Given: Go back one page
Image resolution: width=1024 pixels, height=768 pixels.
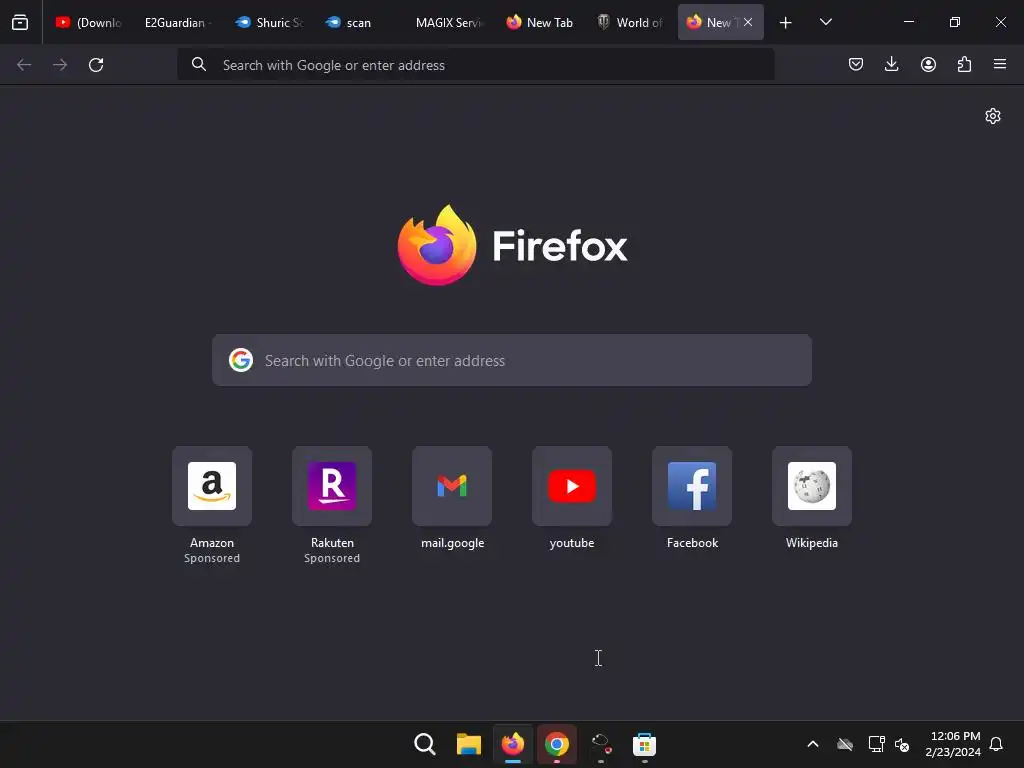Looking at the screenshot, I should pos(24,65).
